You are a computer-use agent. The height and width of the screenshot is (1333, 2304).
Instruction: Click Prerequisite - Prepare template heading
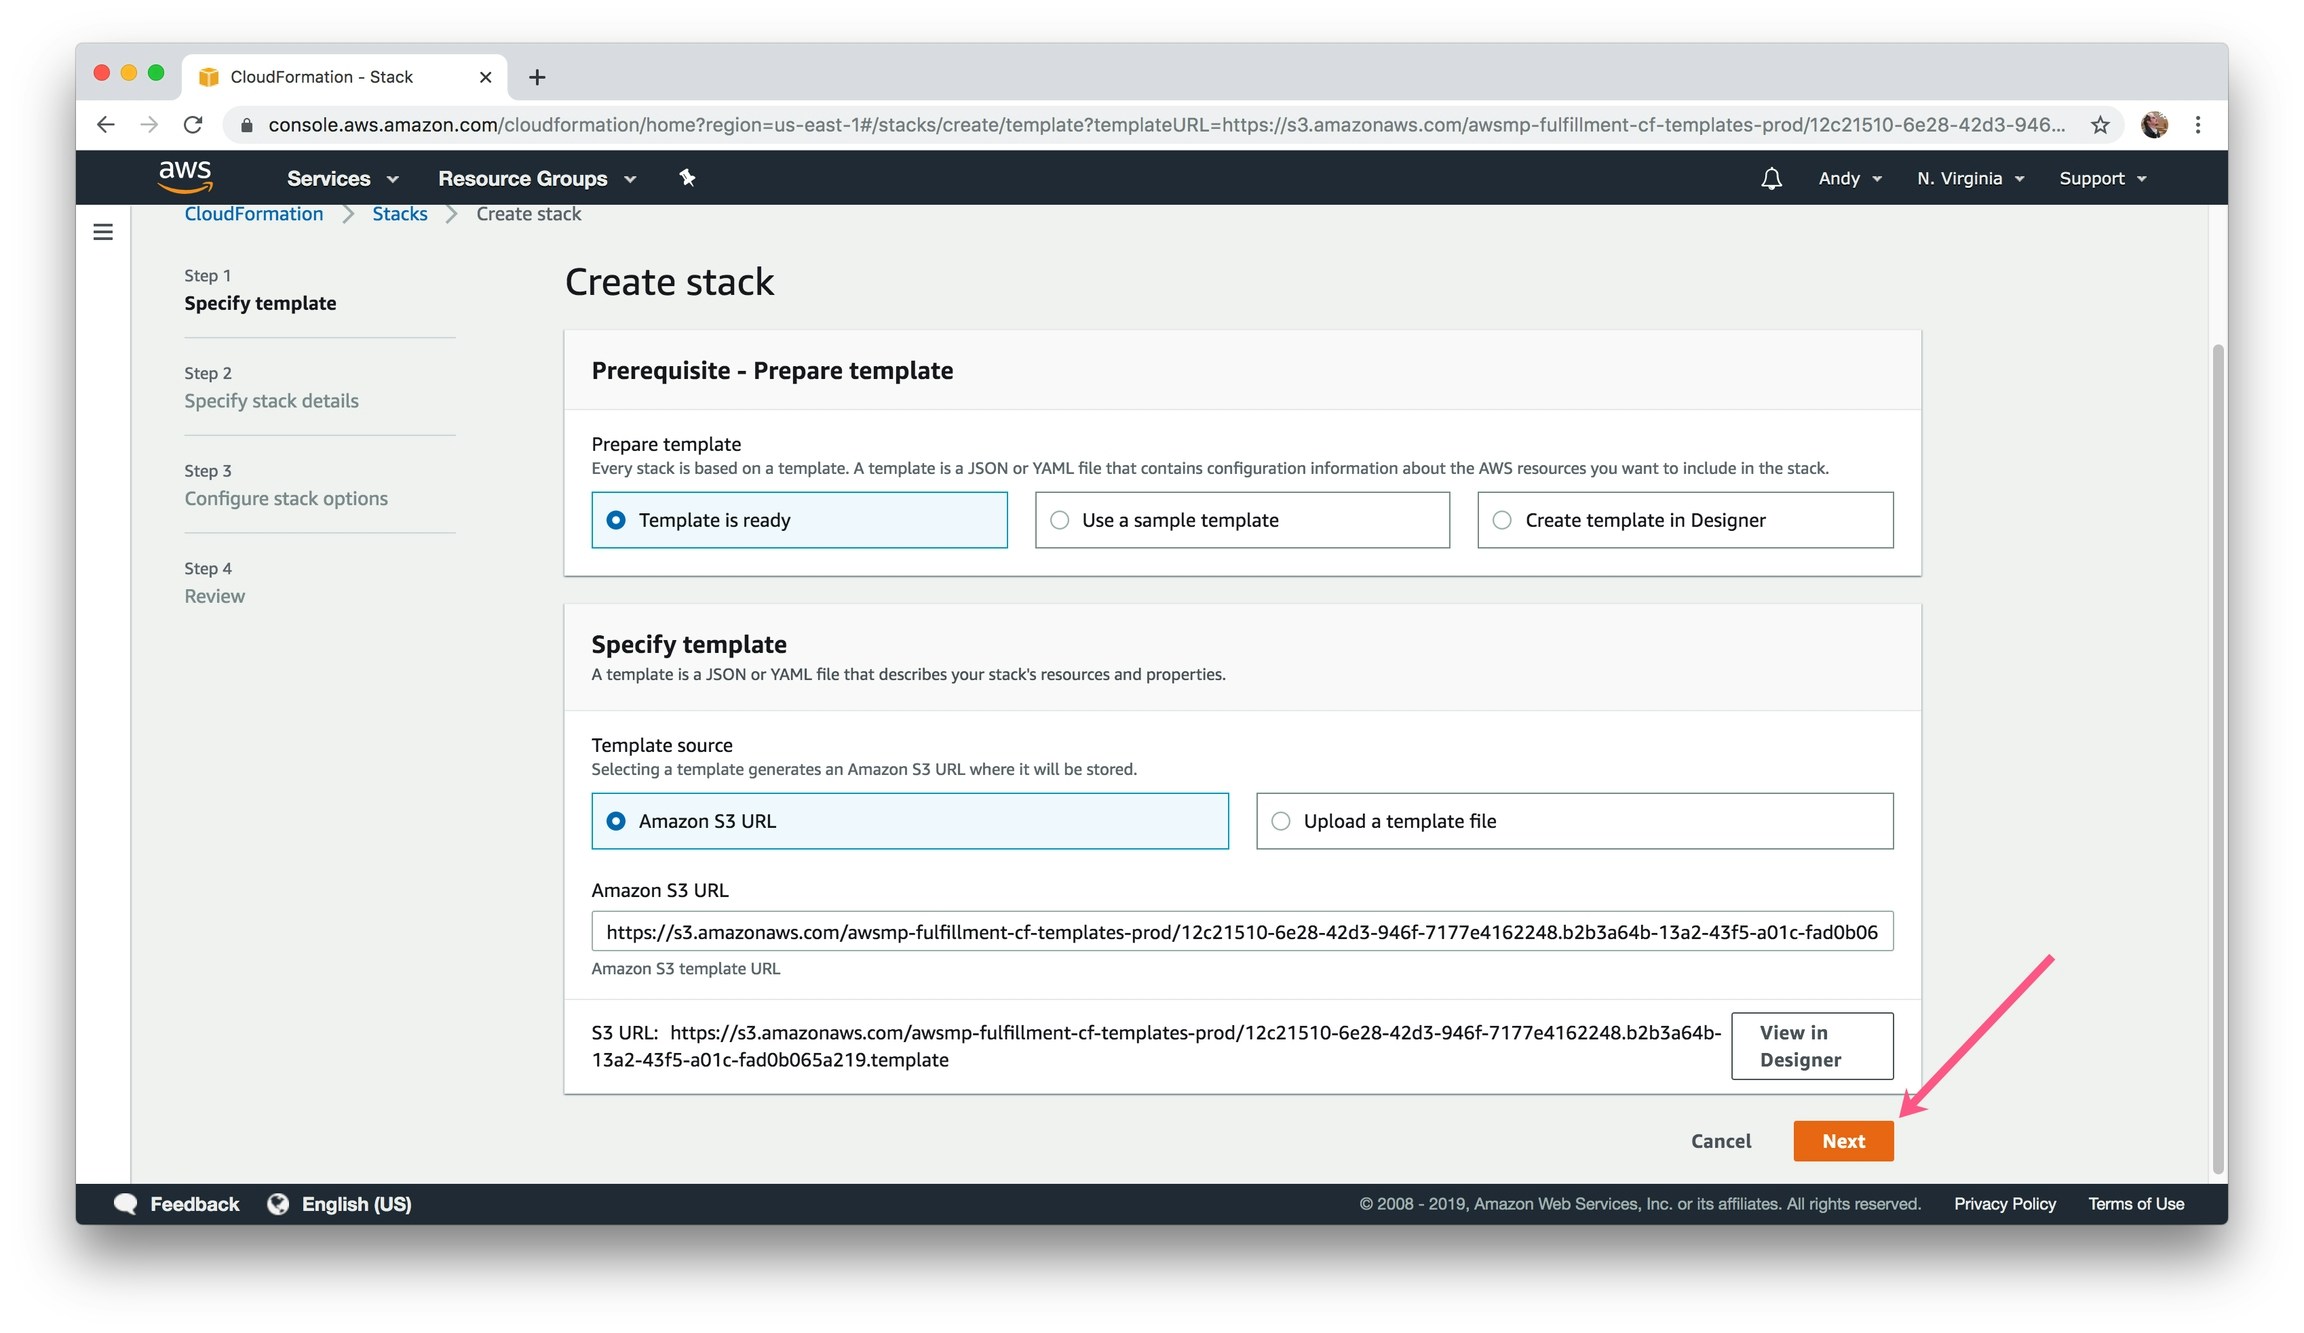pos(772,371)
